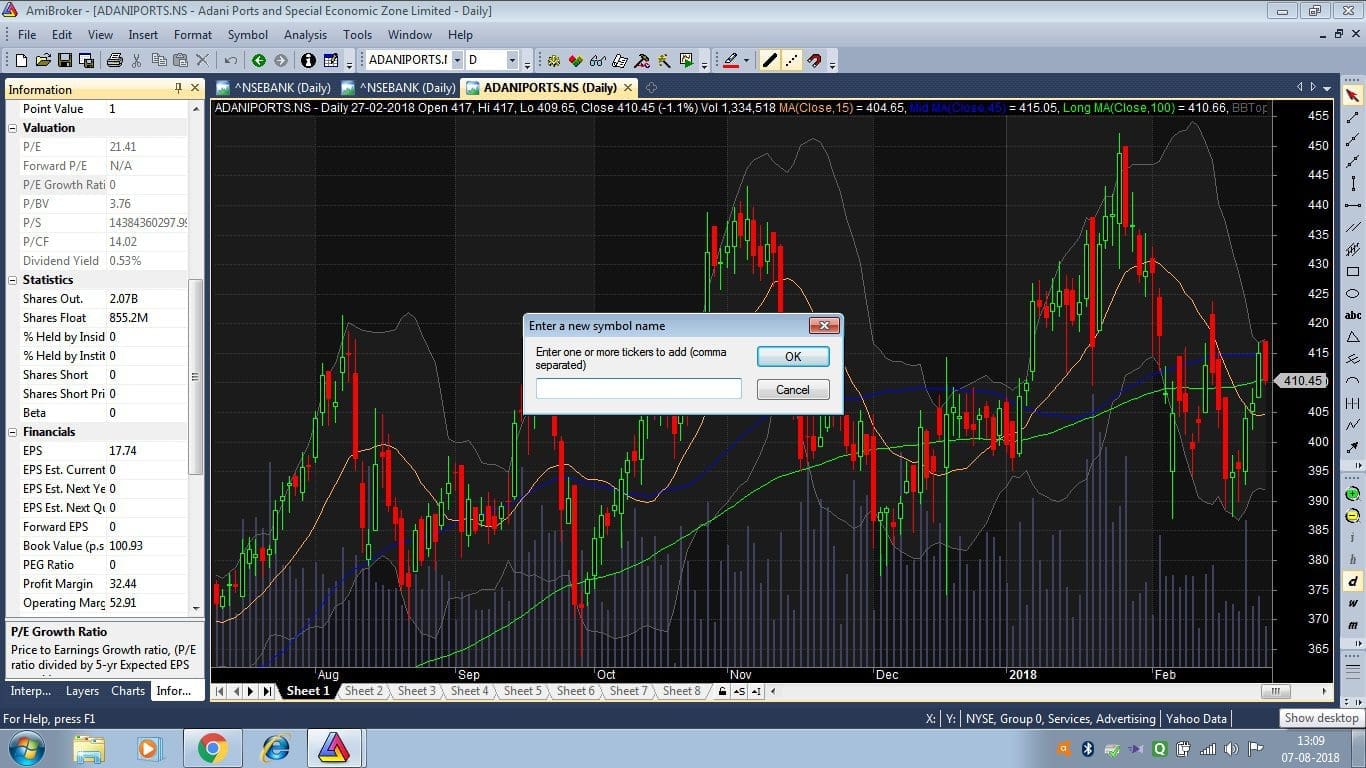Screen dimensions: 1366x768
Task: Click the P/E value 21.41
Action: pos(122,147)
